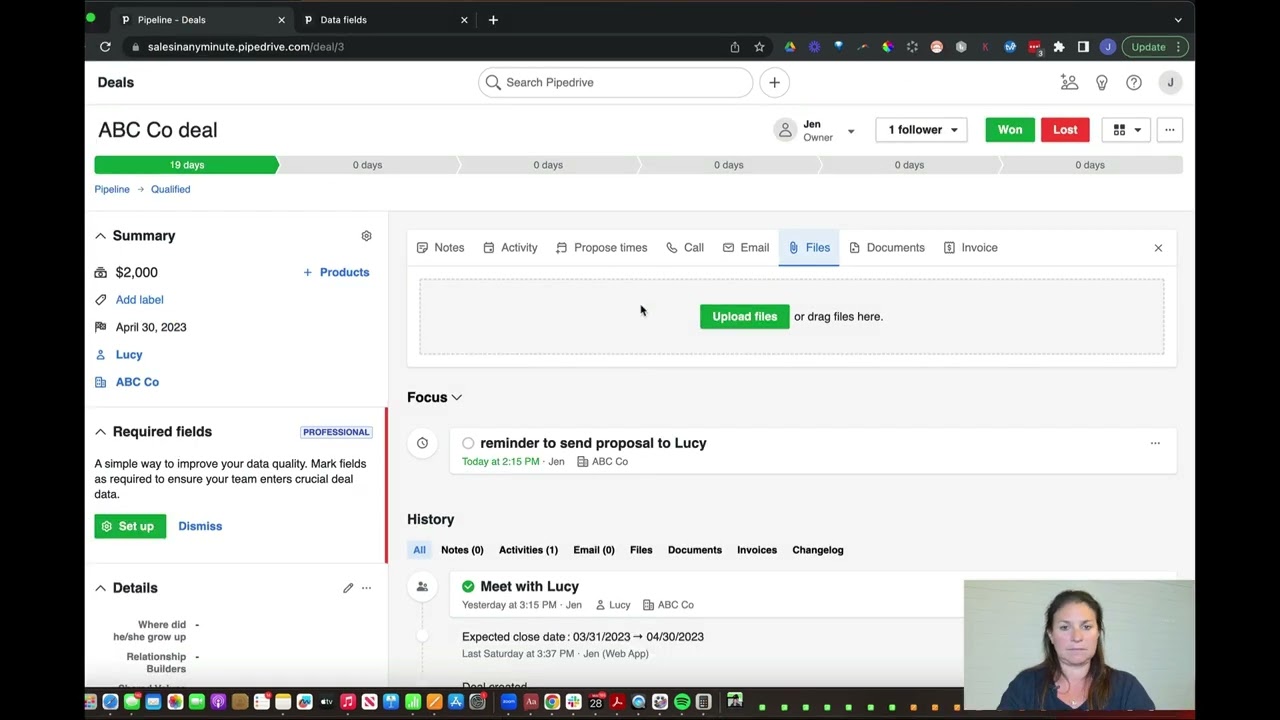Click the deal owner avatar icon
Image resolution: width=1280 pixels, height=720 pixels.
point(785,130)
